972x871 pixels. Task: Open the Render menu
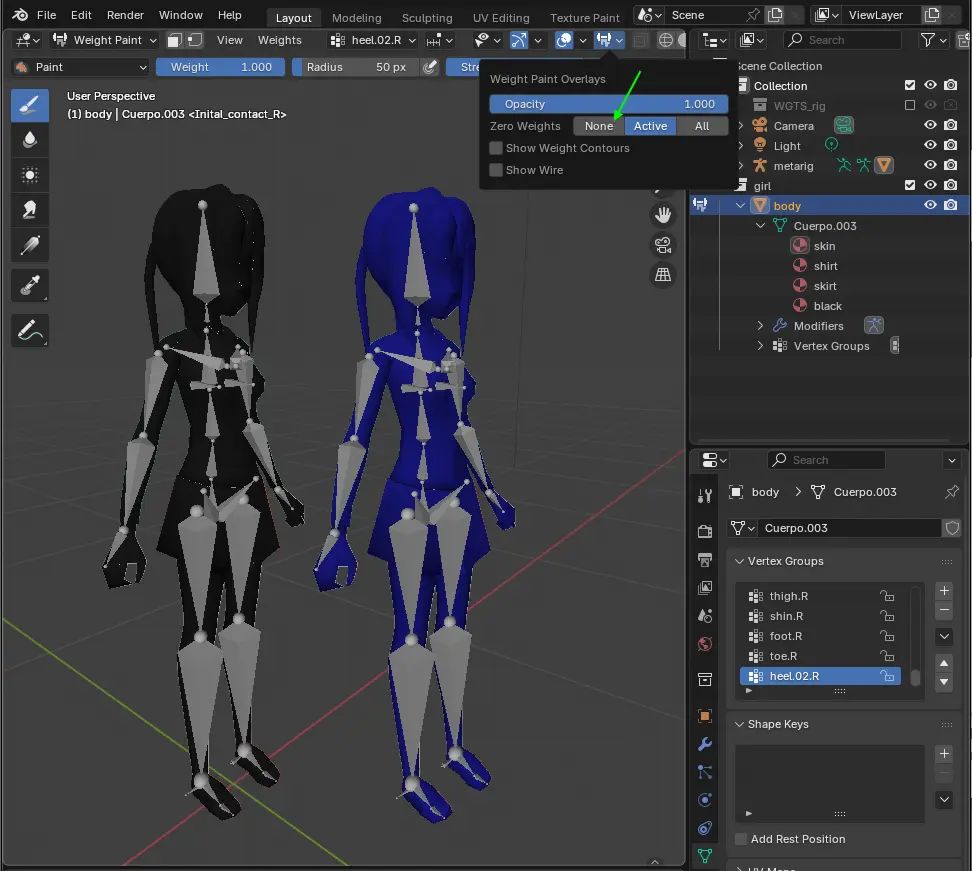(125, 15)
